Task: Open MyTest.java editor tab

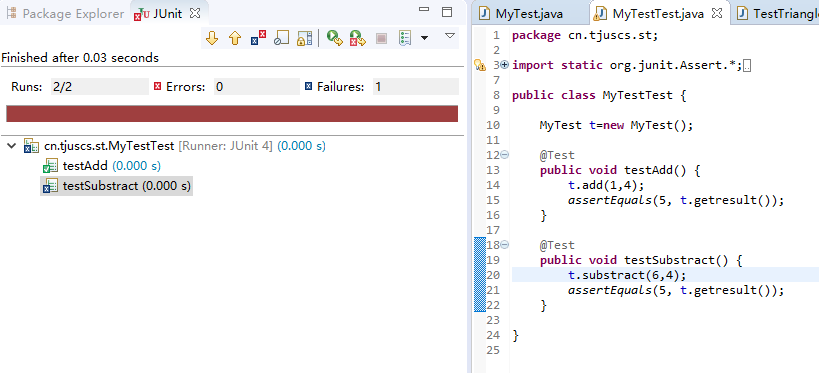Action: (x=530, y=14)
